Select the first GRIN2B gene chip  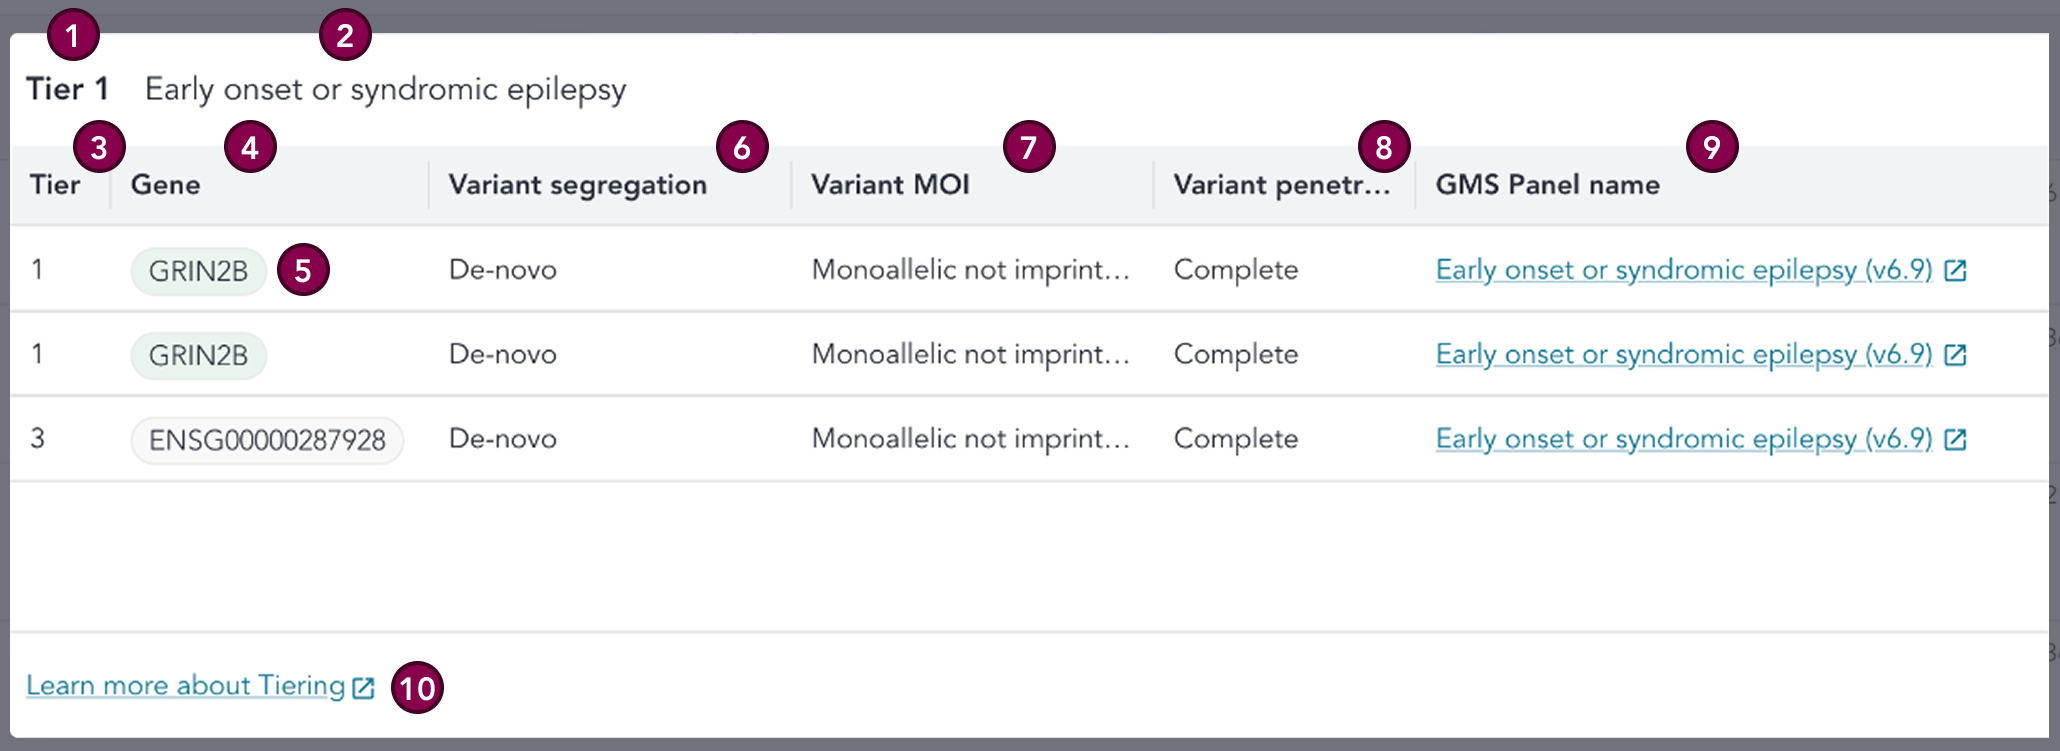coord(198,271)
